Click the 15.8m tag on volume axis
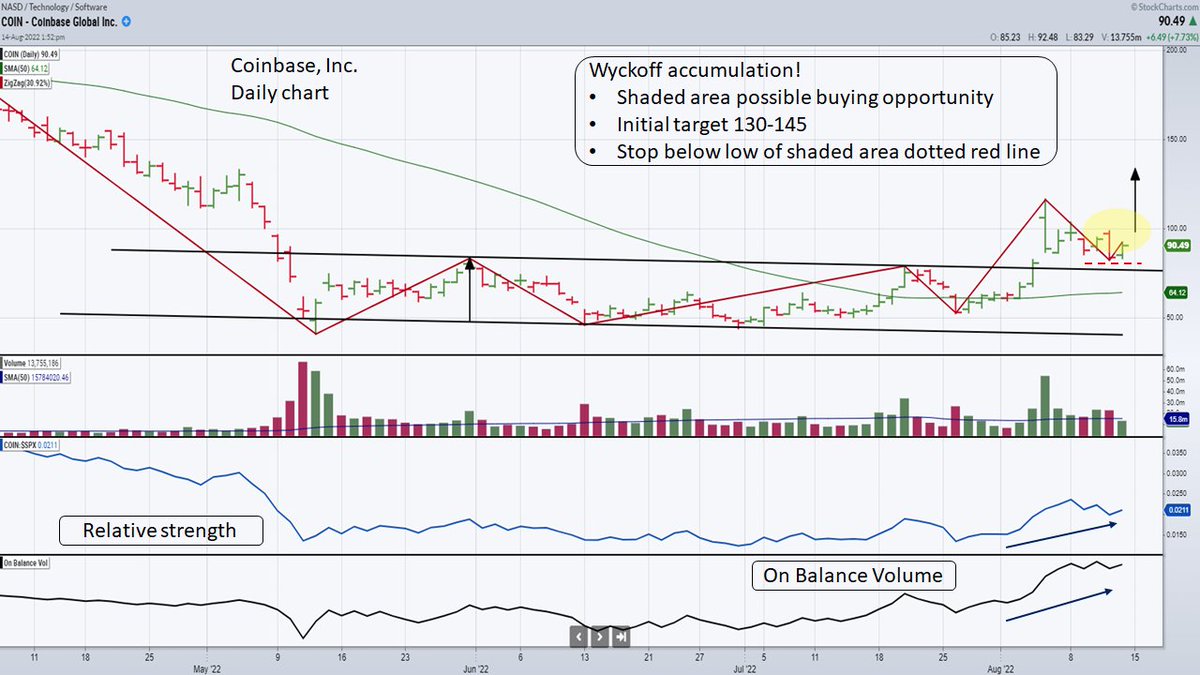Viewport: 1200px width, 675px height. pyautogui.click(x=1177, y=421)
